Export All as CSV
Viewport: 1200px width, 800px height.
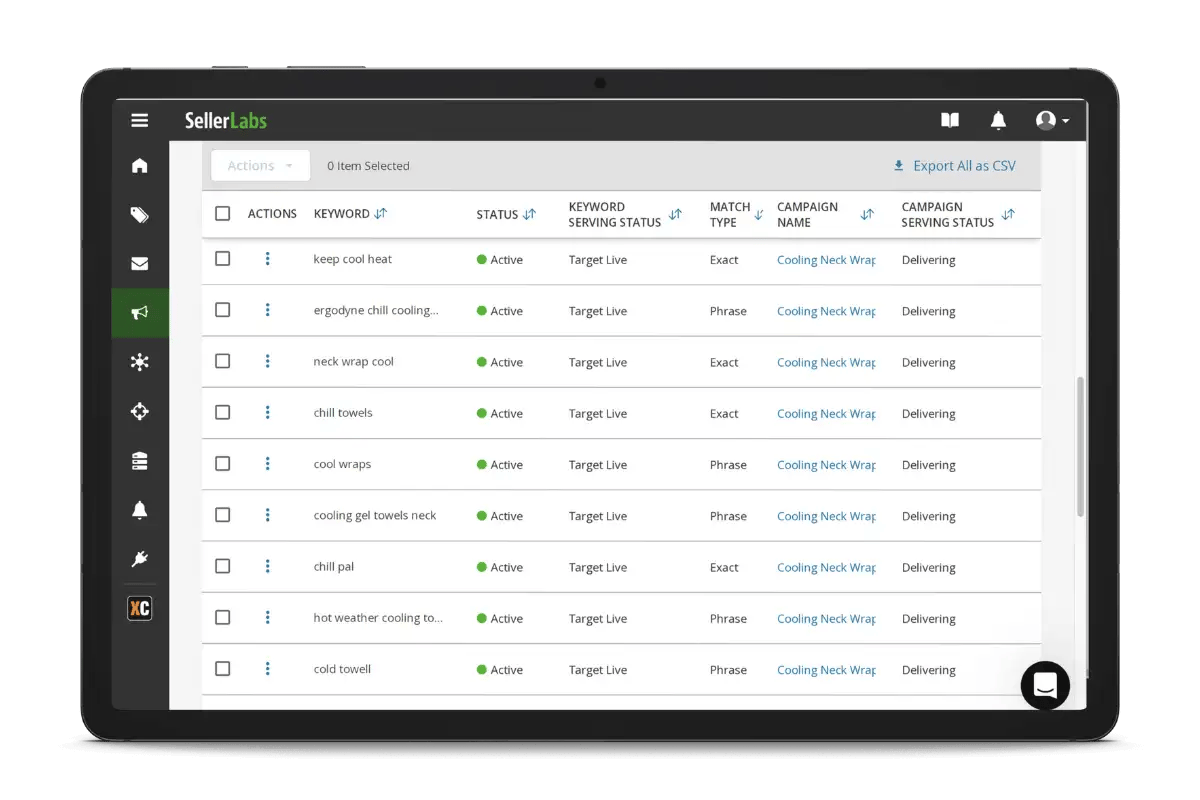tap(954, 166)
